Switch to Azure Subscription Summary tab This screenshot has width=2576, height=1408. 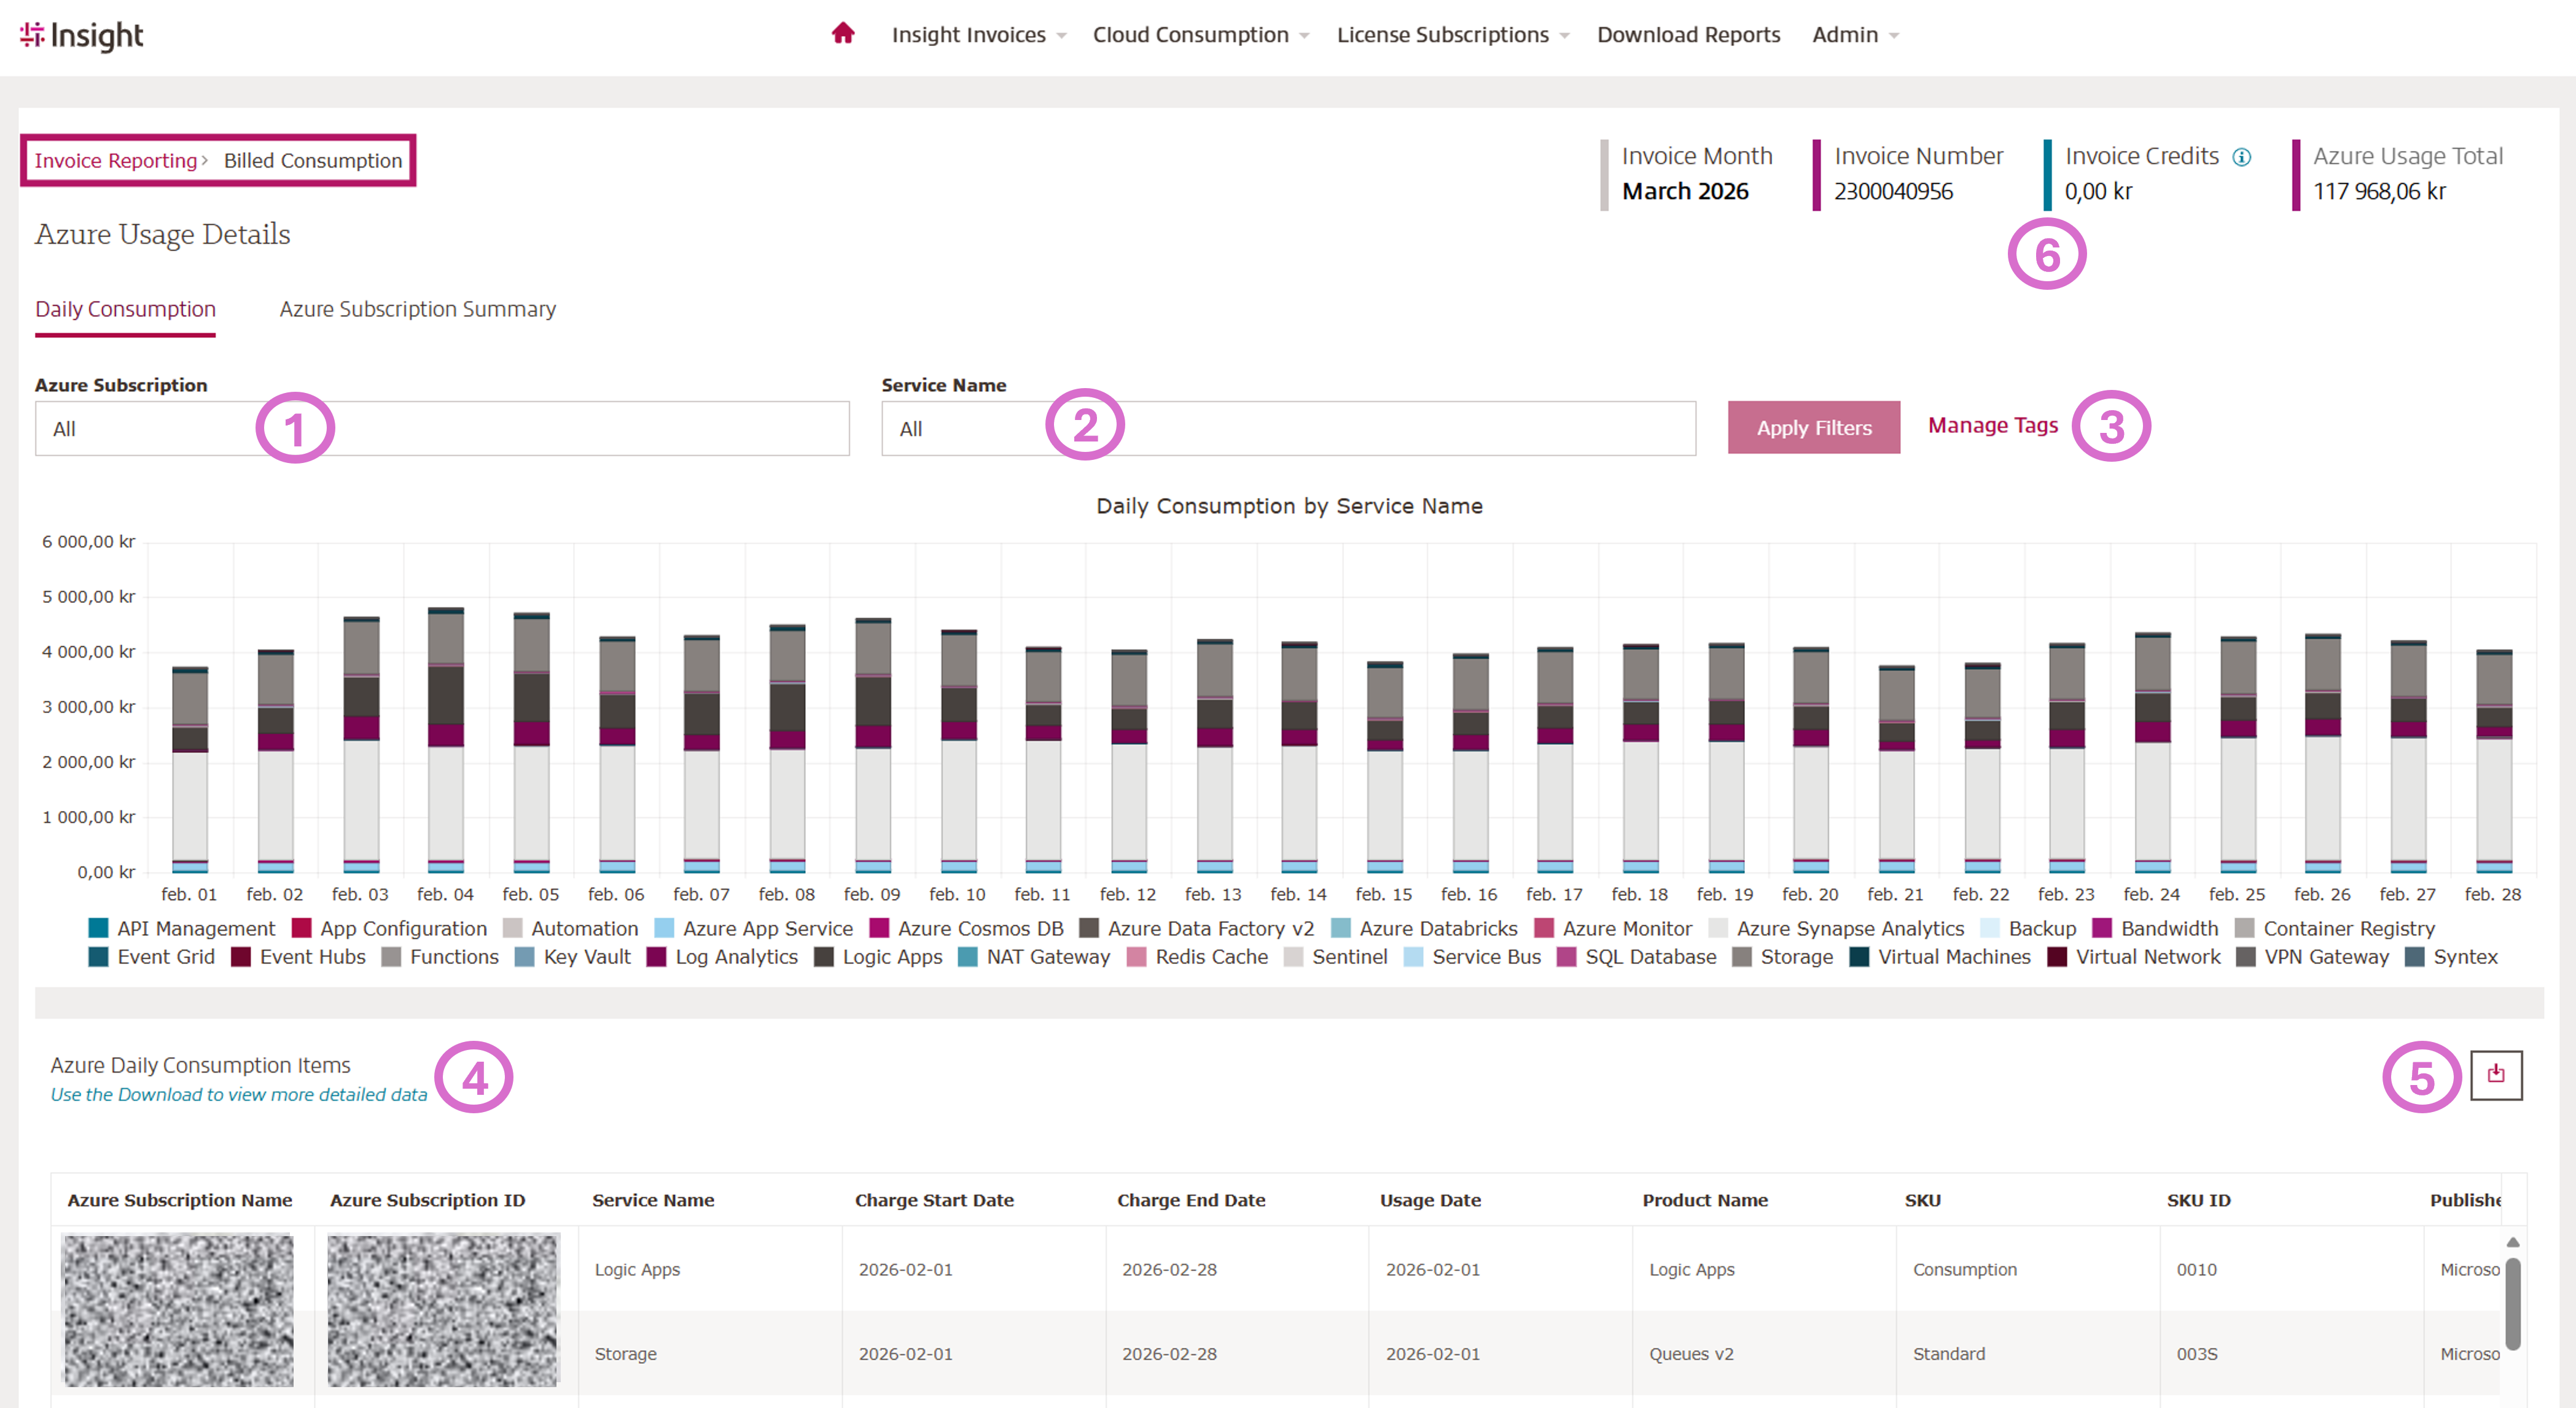pos(417,309)
